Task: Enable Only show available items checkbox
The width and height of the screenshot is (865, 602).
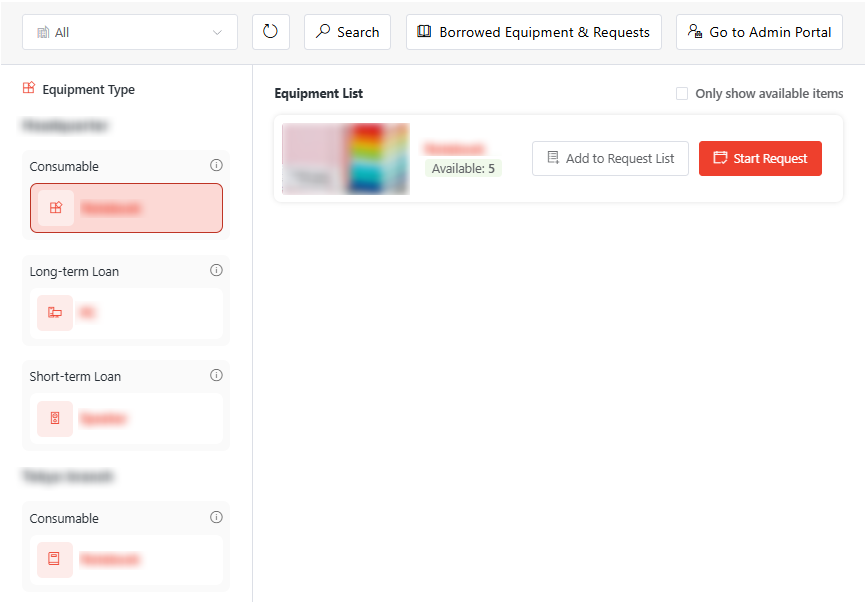Action: 682,94
